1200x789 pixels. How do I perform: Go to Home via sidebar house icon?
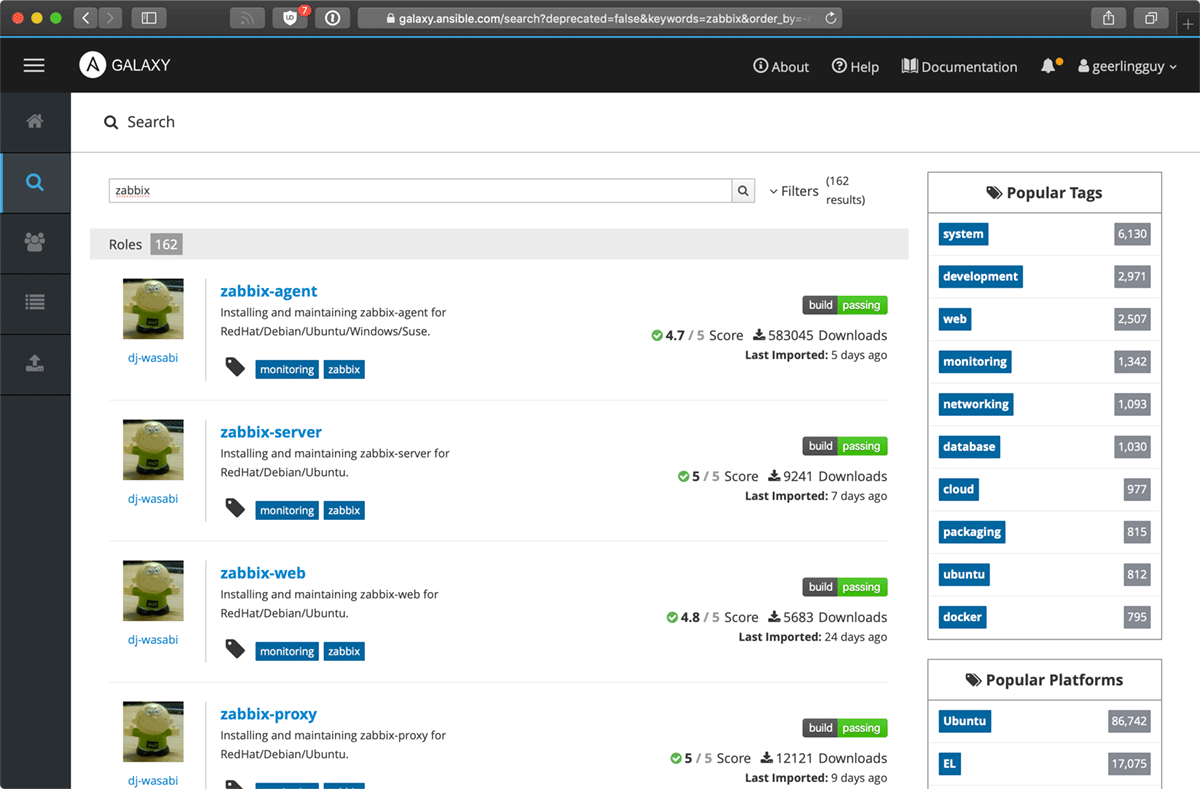pos(35,122)
